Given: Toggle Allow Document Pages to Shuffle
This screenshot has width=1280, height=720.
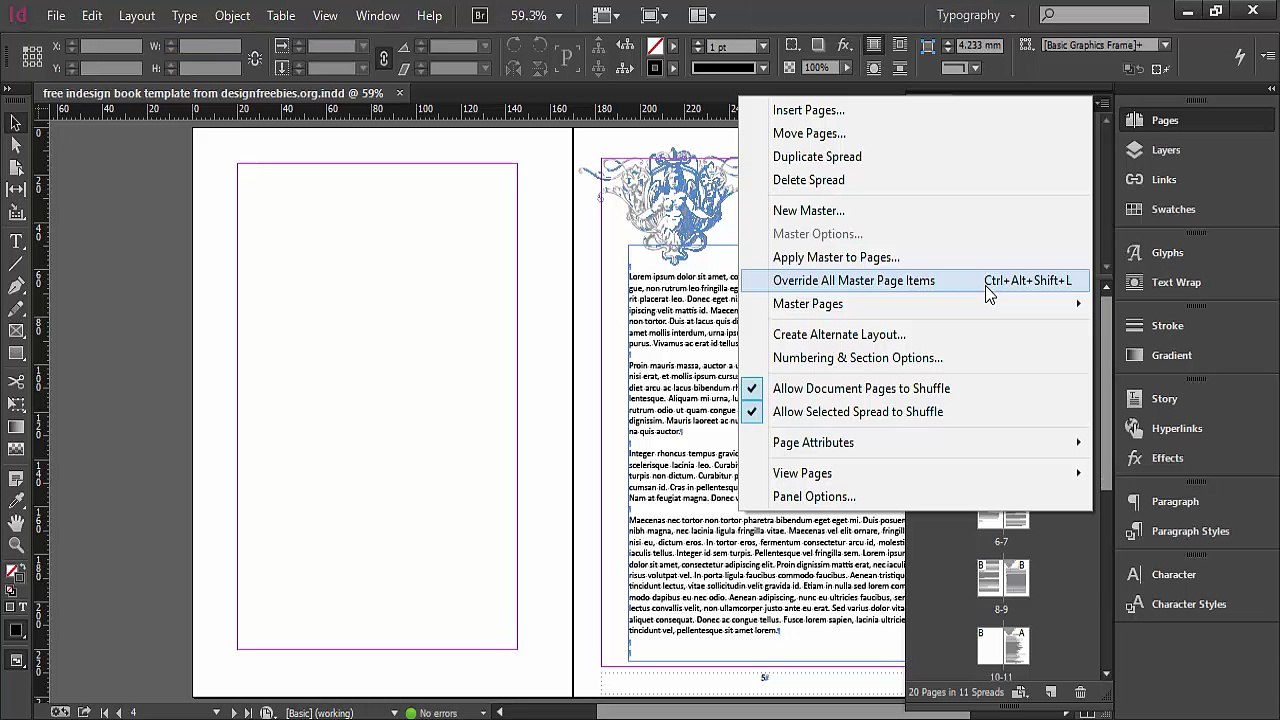Looking at the screenshot, I should coord(861,388).
